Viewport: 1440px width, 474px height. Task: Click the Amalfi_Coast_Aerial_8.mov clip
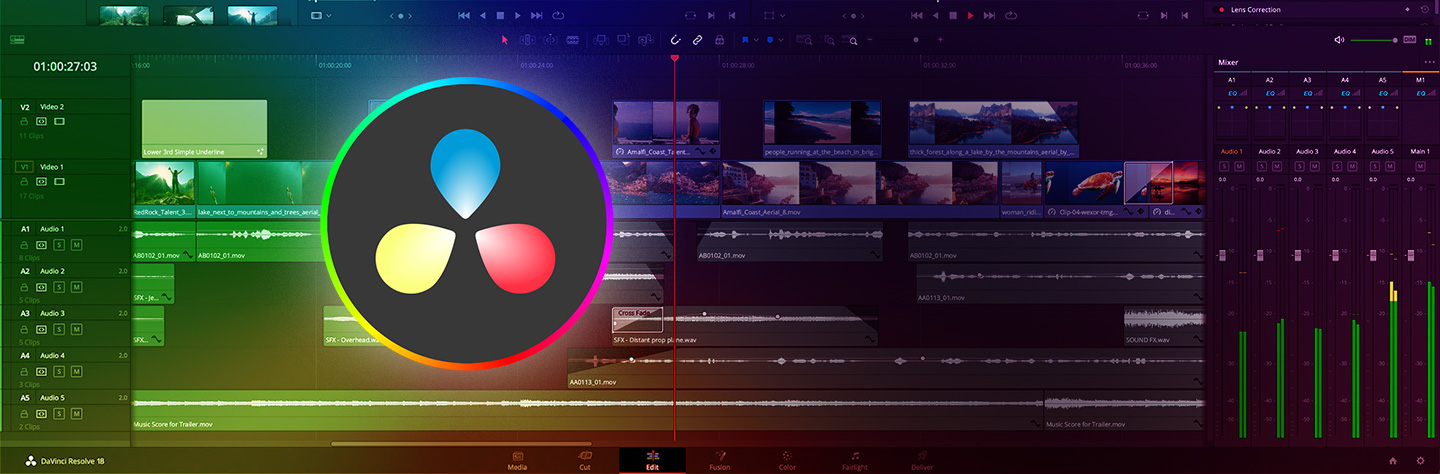(x=860, y=190)
